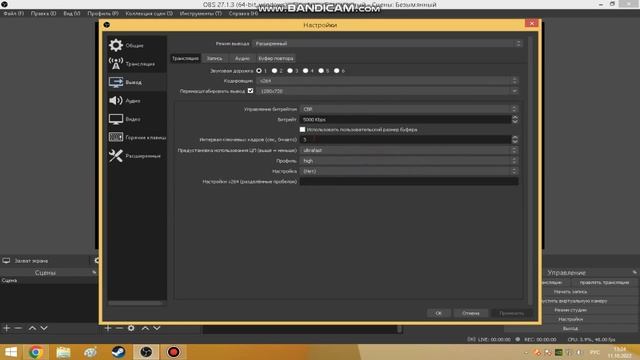Open source properties gear icon
The image size is (640, 360).
131,328
